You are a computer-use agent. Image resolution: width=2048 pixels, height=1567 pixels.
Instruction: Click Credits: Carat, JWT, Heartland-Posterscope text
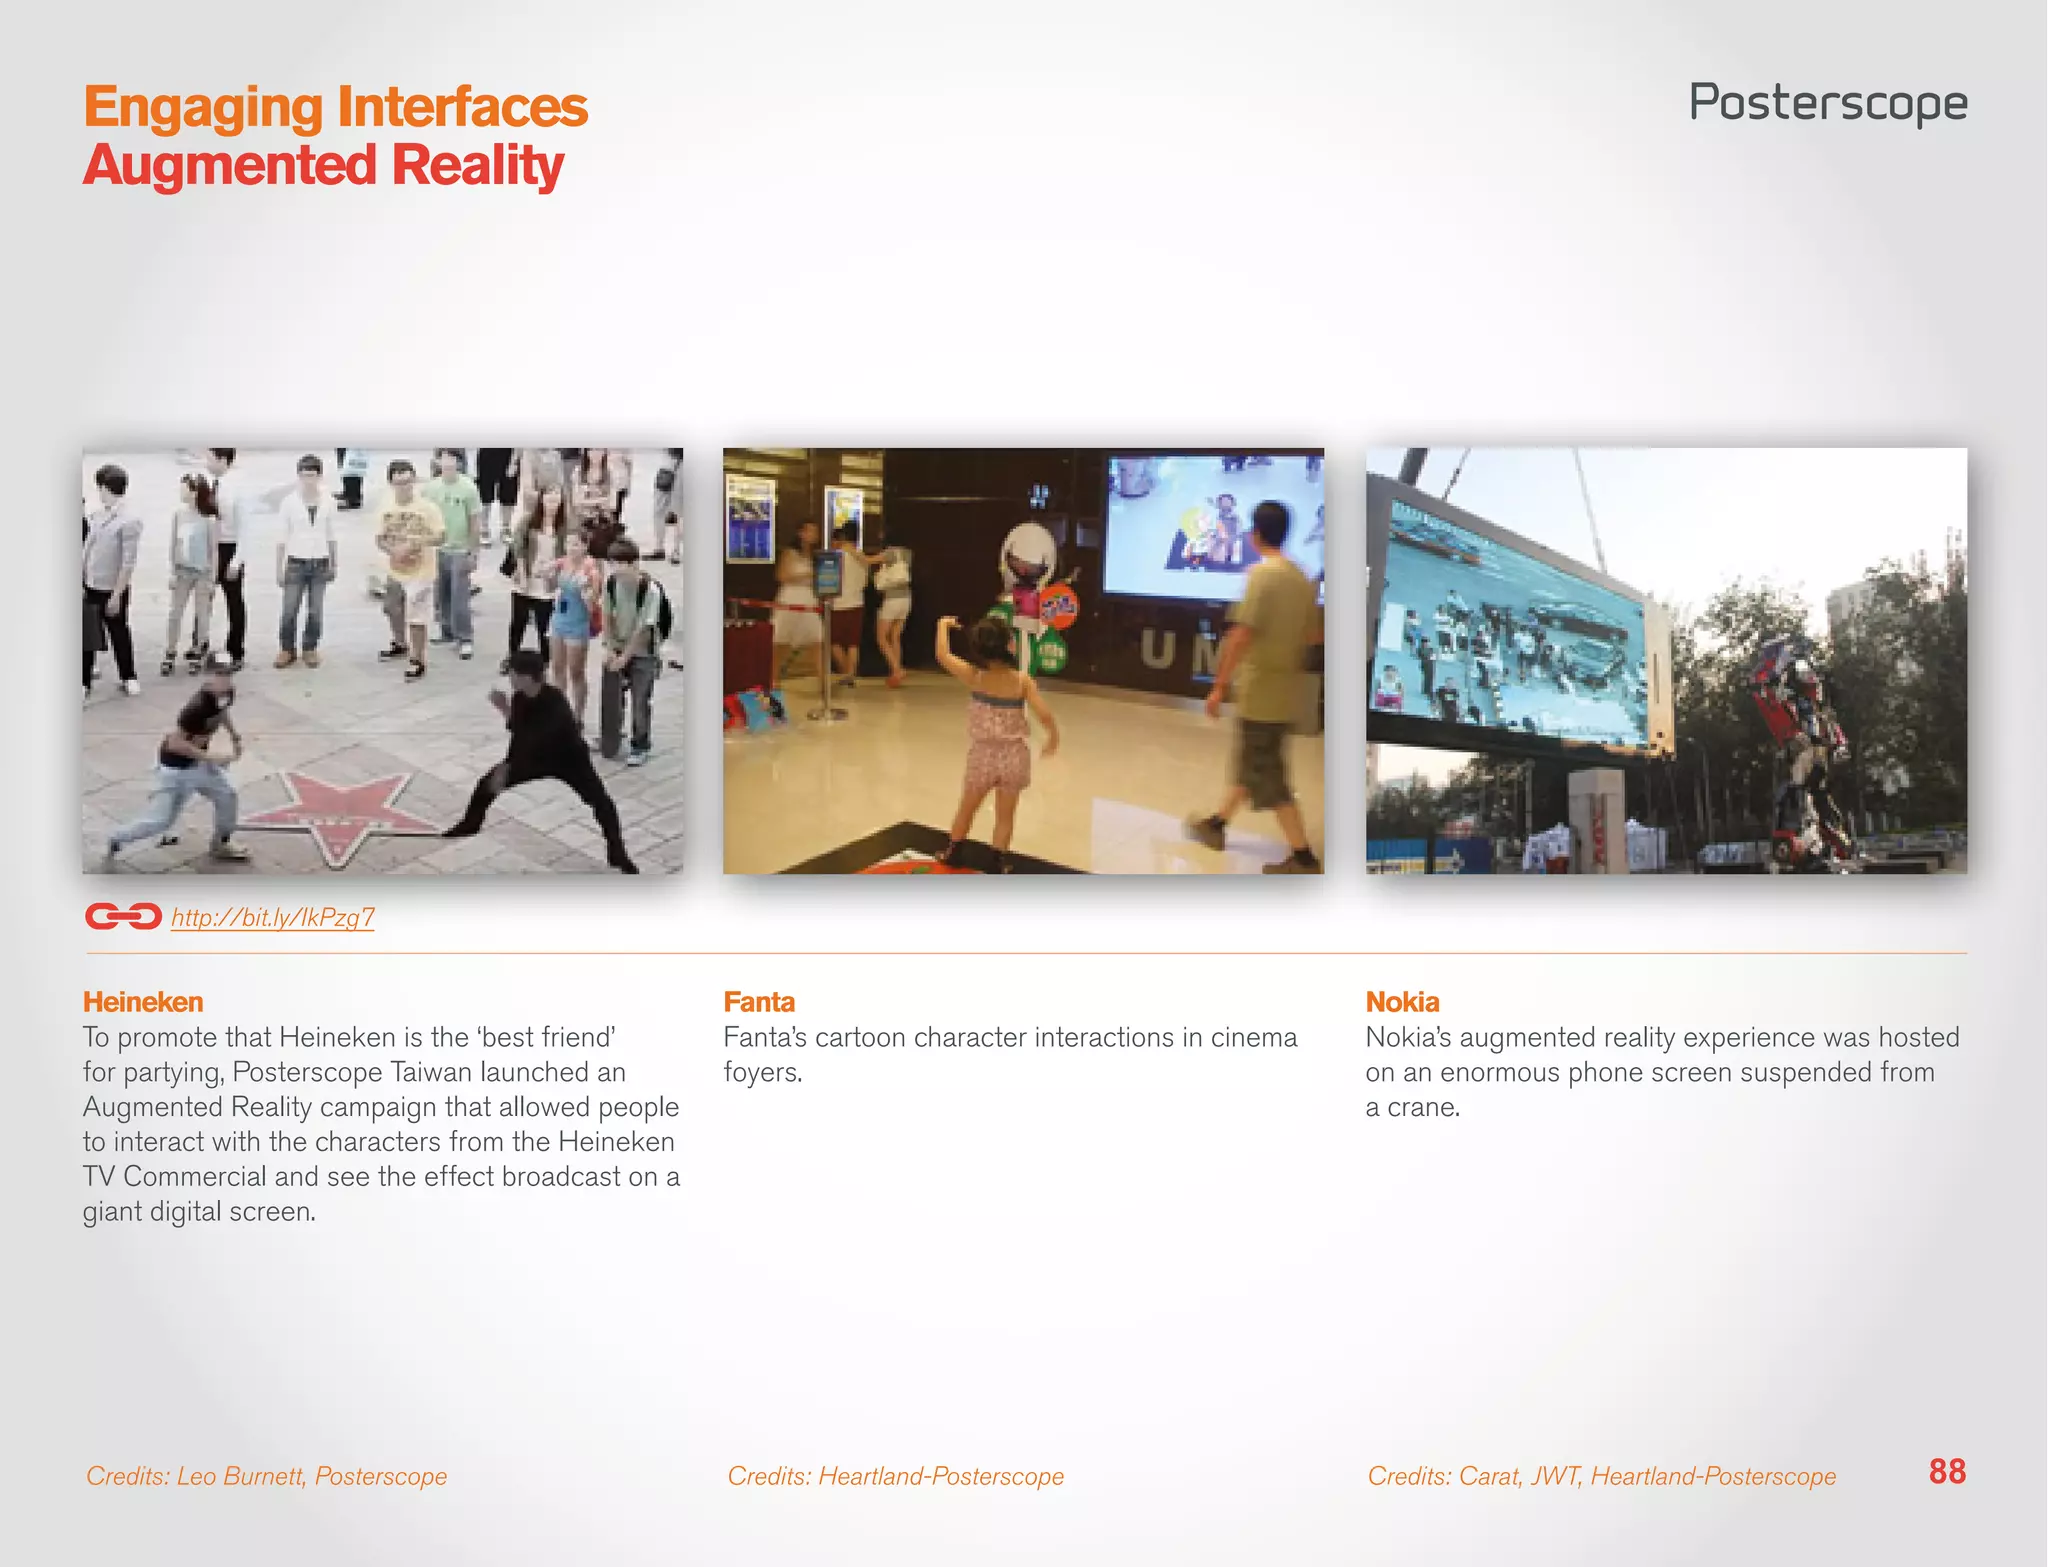click(x=1601, y=1476)
